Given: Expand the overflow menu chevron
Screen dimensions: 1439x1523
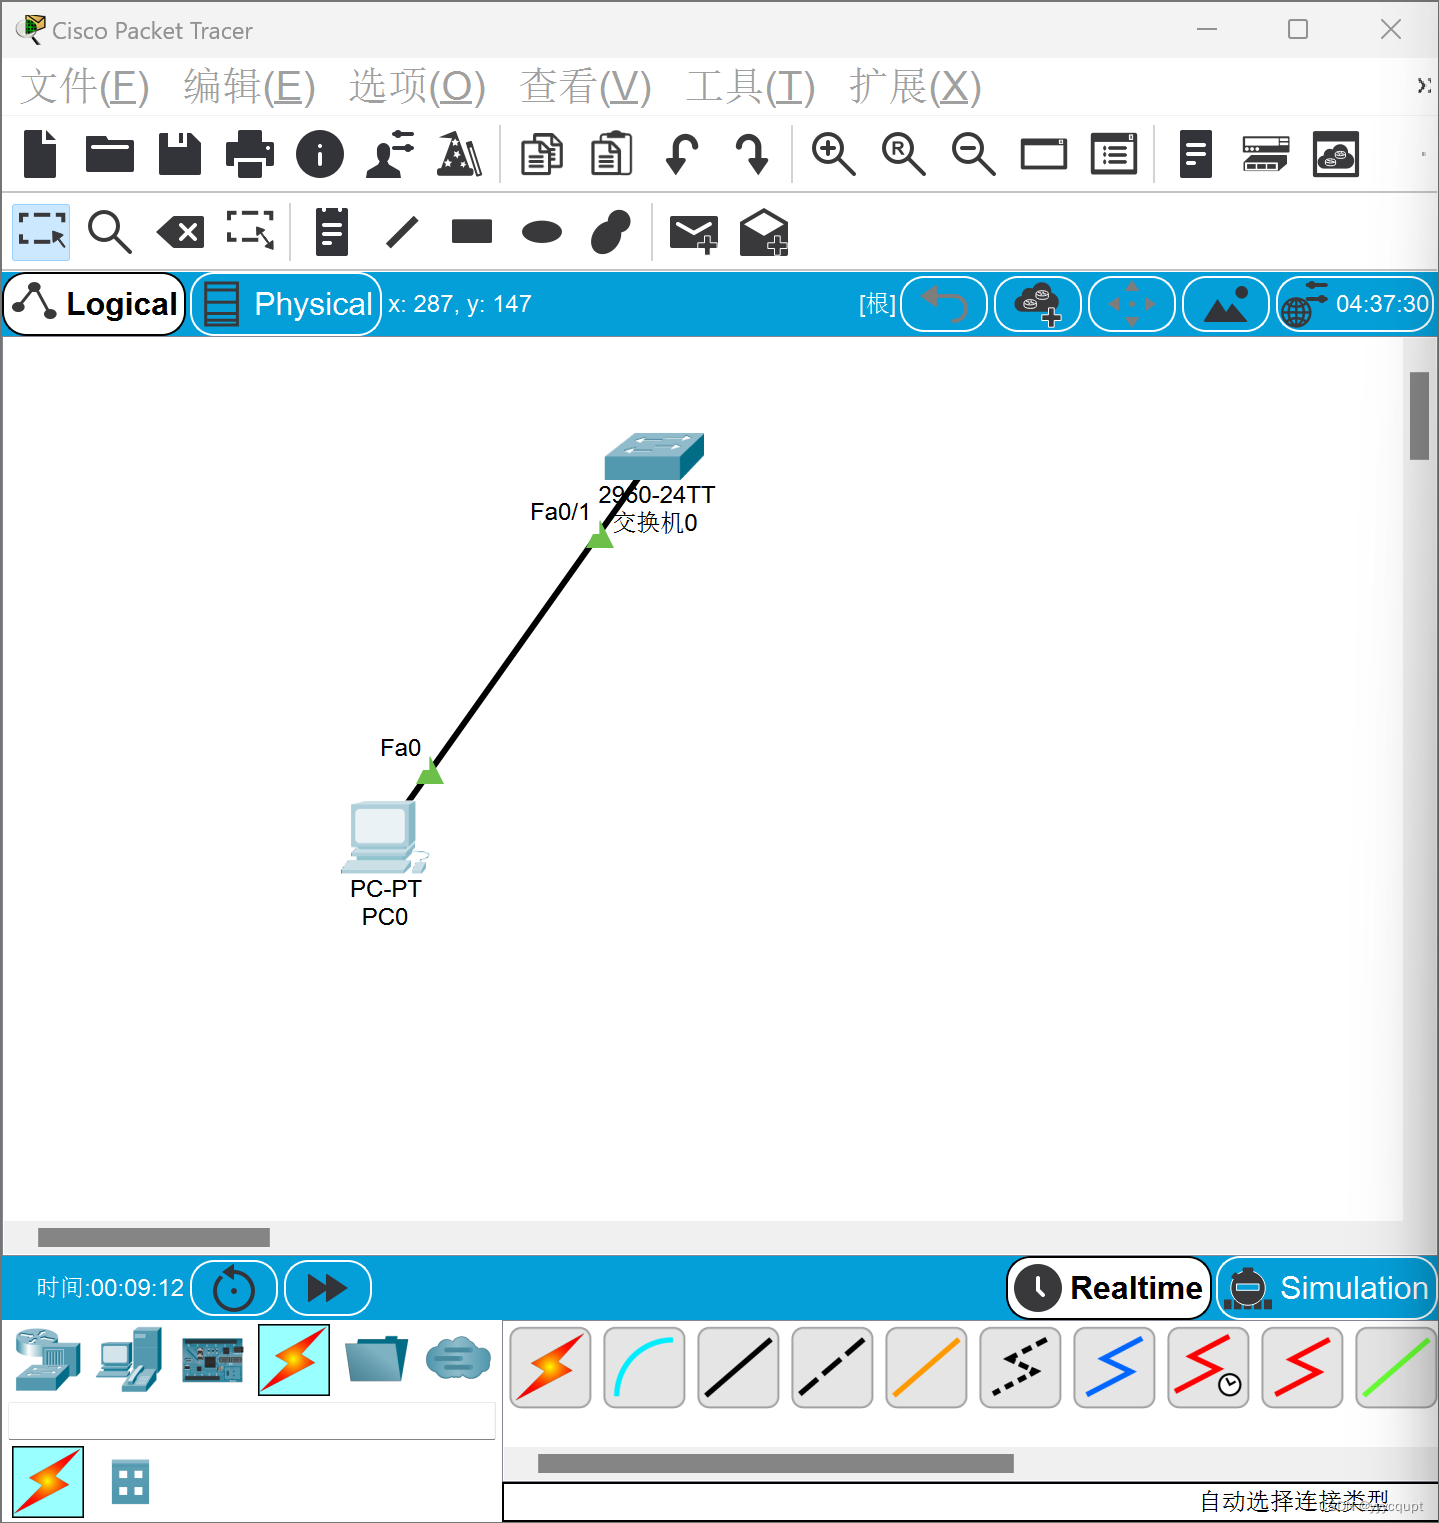Looking at the screenshot, I should click(x=1424, y=87).
